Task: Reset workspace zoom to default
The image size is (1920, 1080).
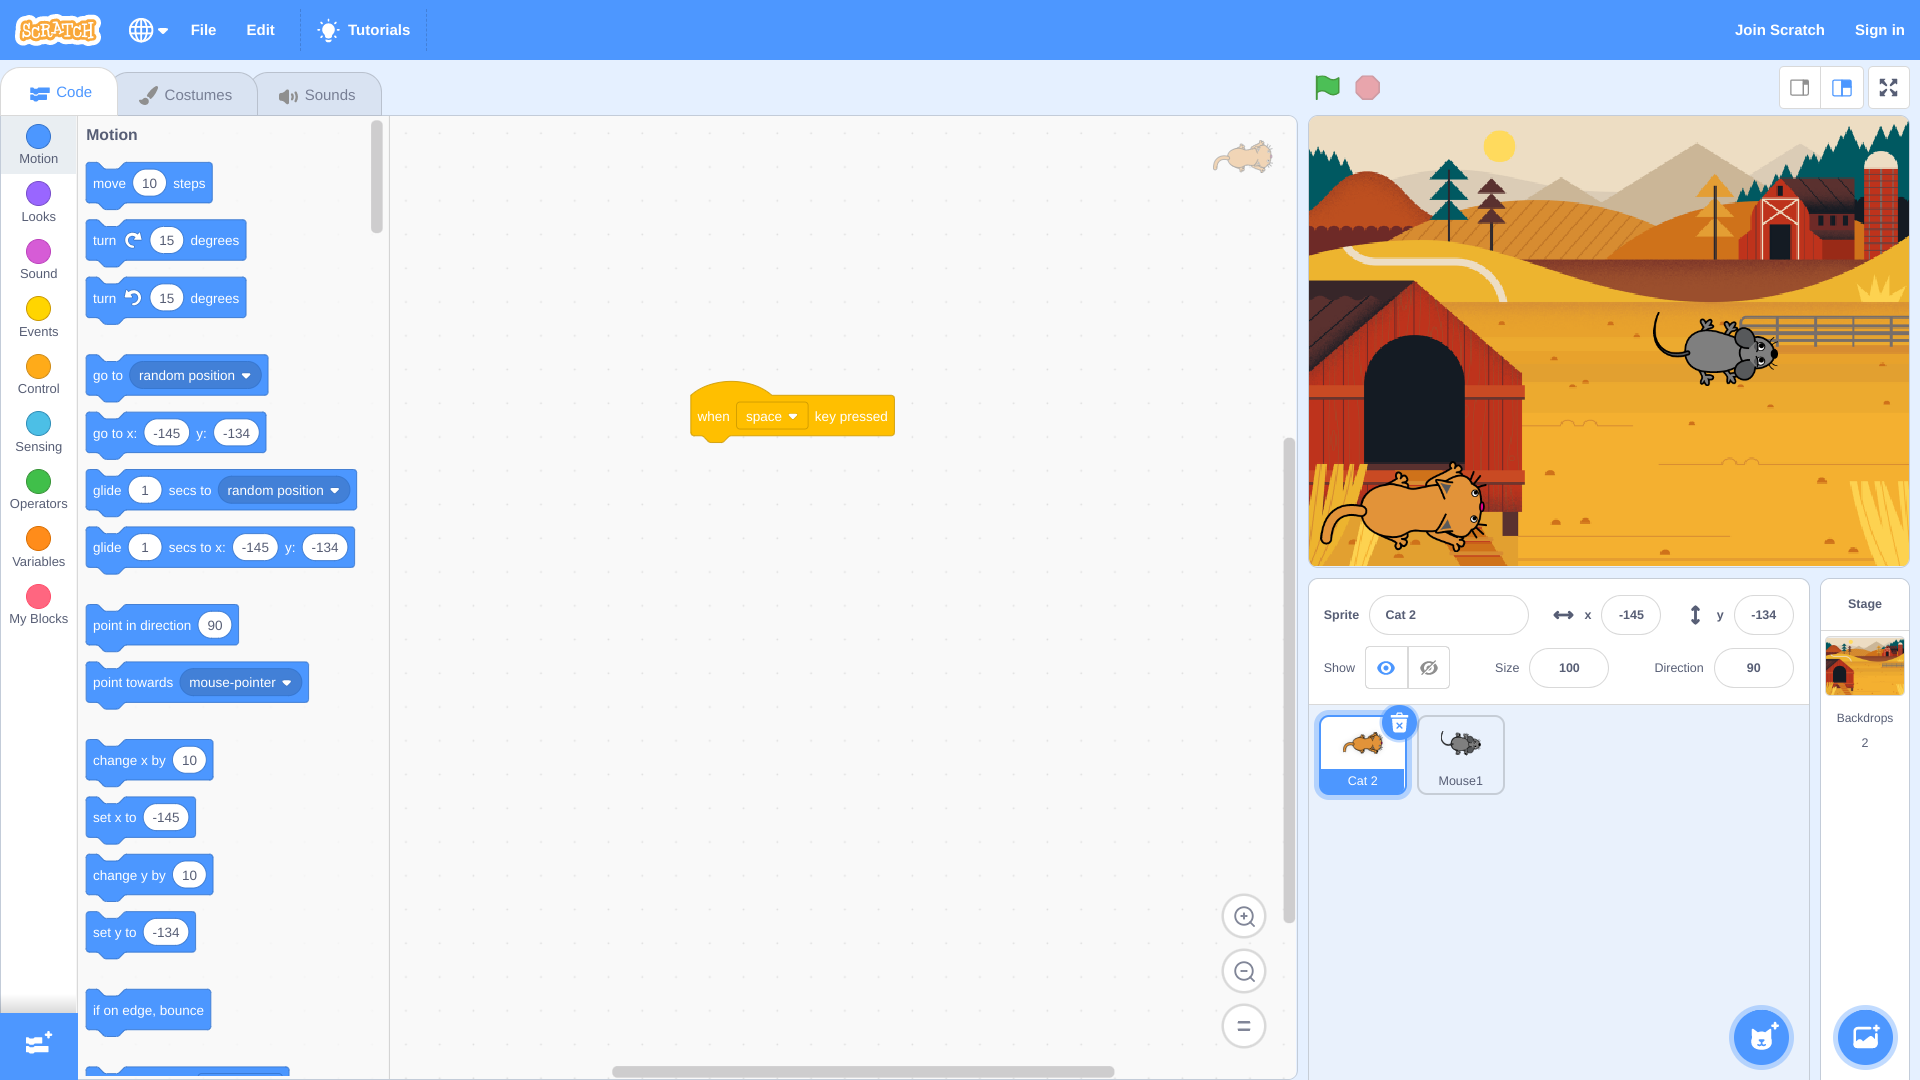Action: pos(1244,1026)
